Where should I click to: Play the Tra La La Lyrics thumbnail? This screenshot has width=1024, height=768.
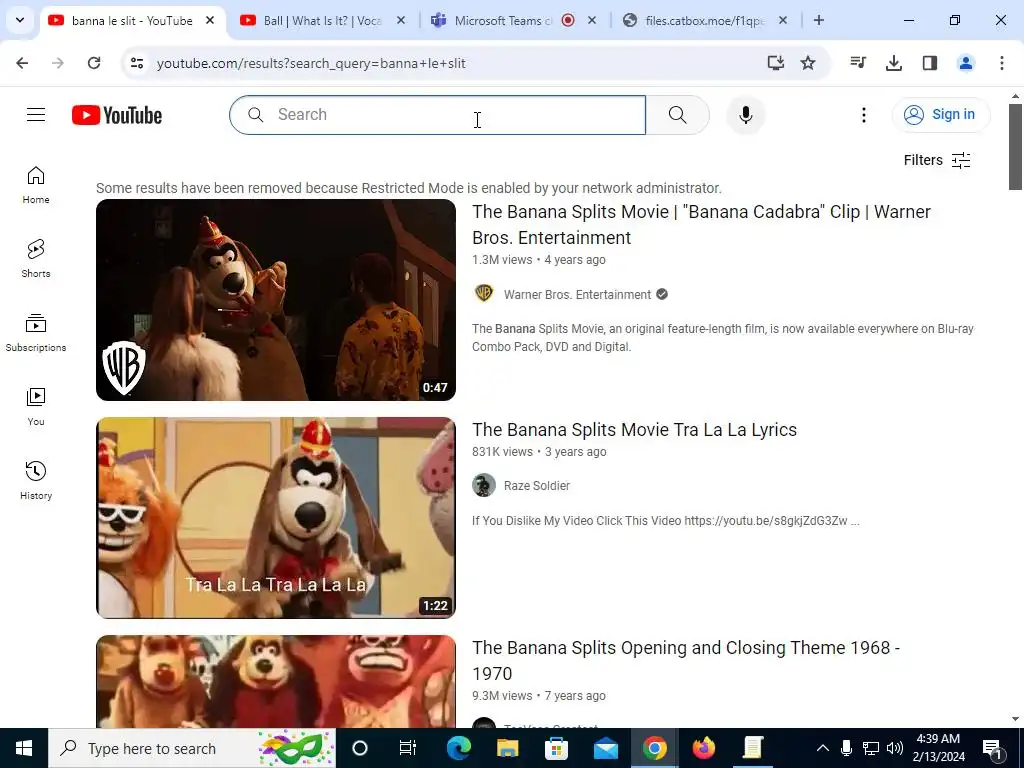[x=276, y=518]
